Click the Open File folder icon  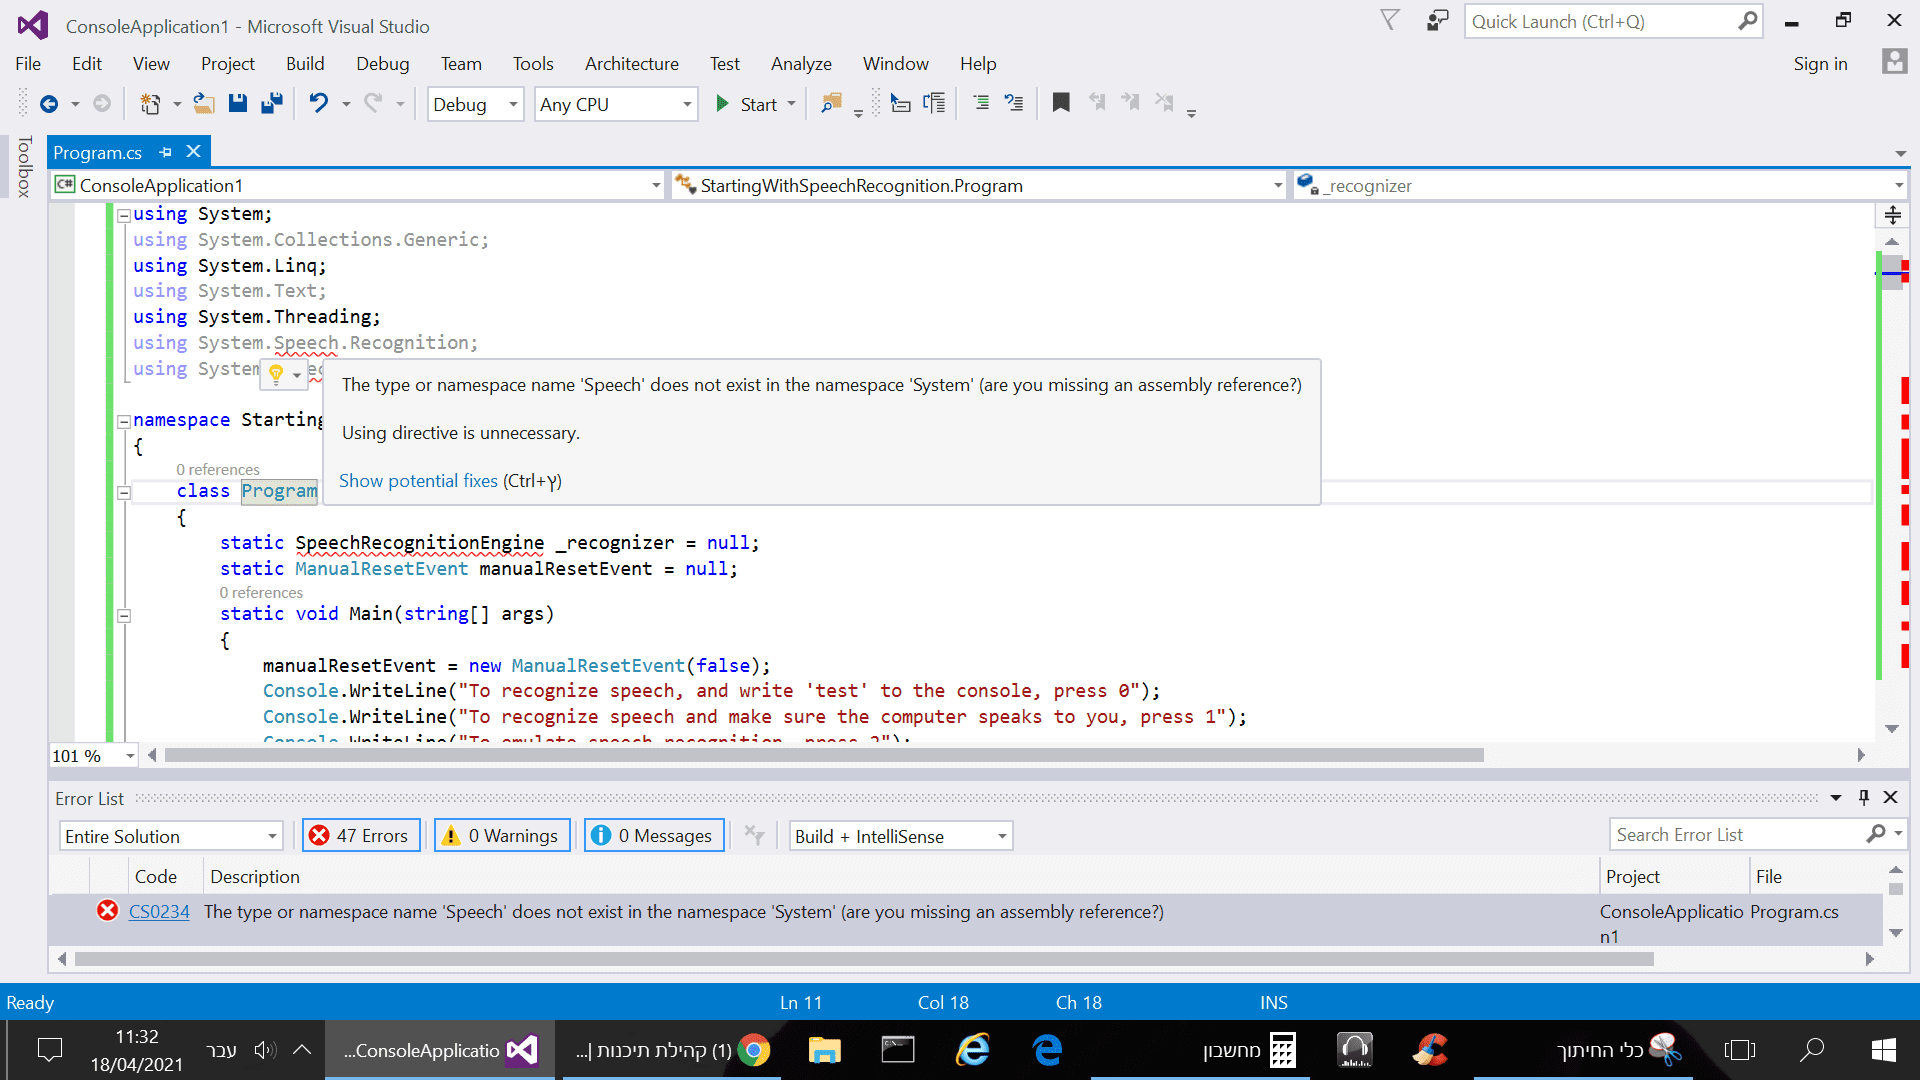click(204, 103)
